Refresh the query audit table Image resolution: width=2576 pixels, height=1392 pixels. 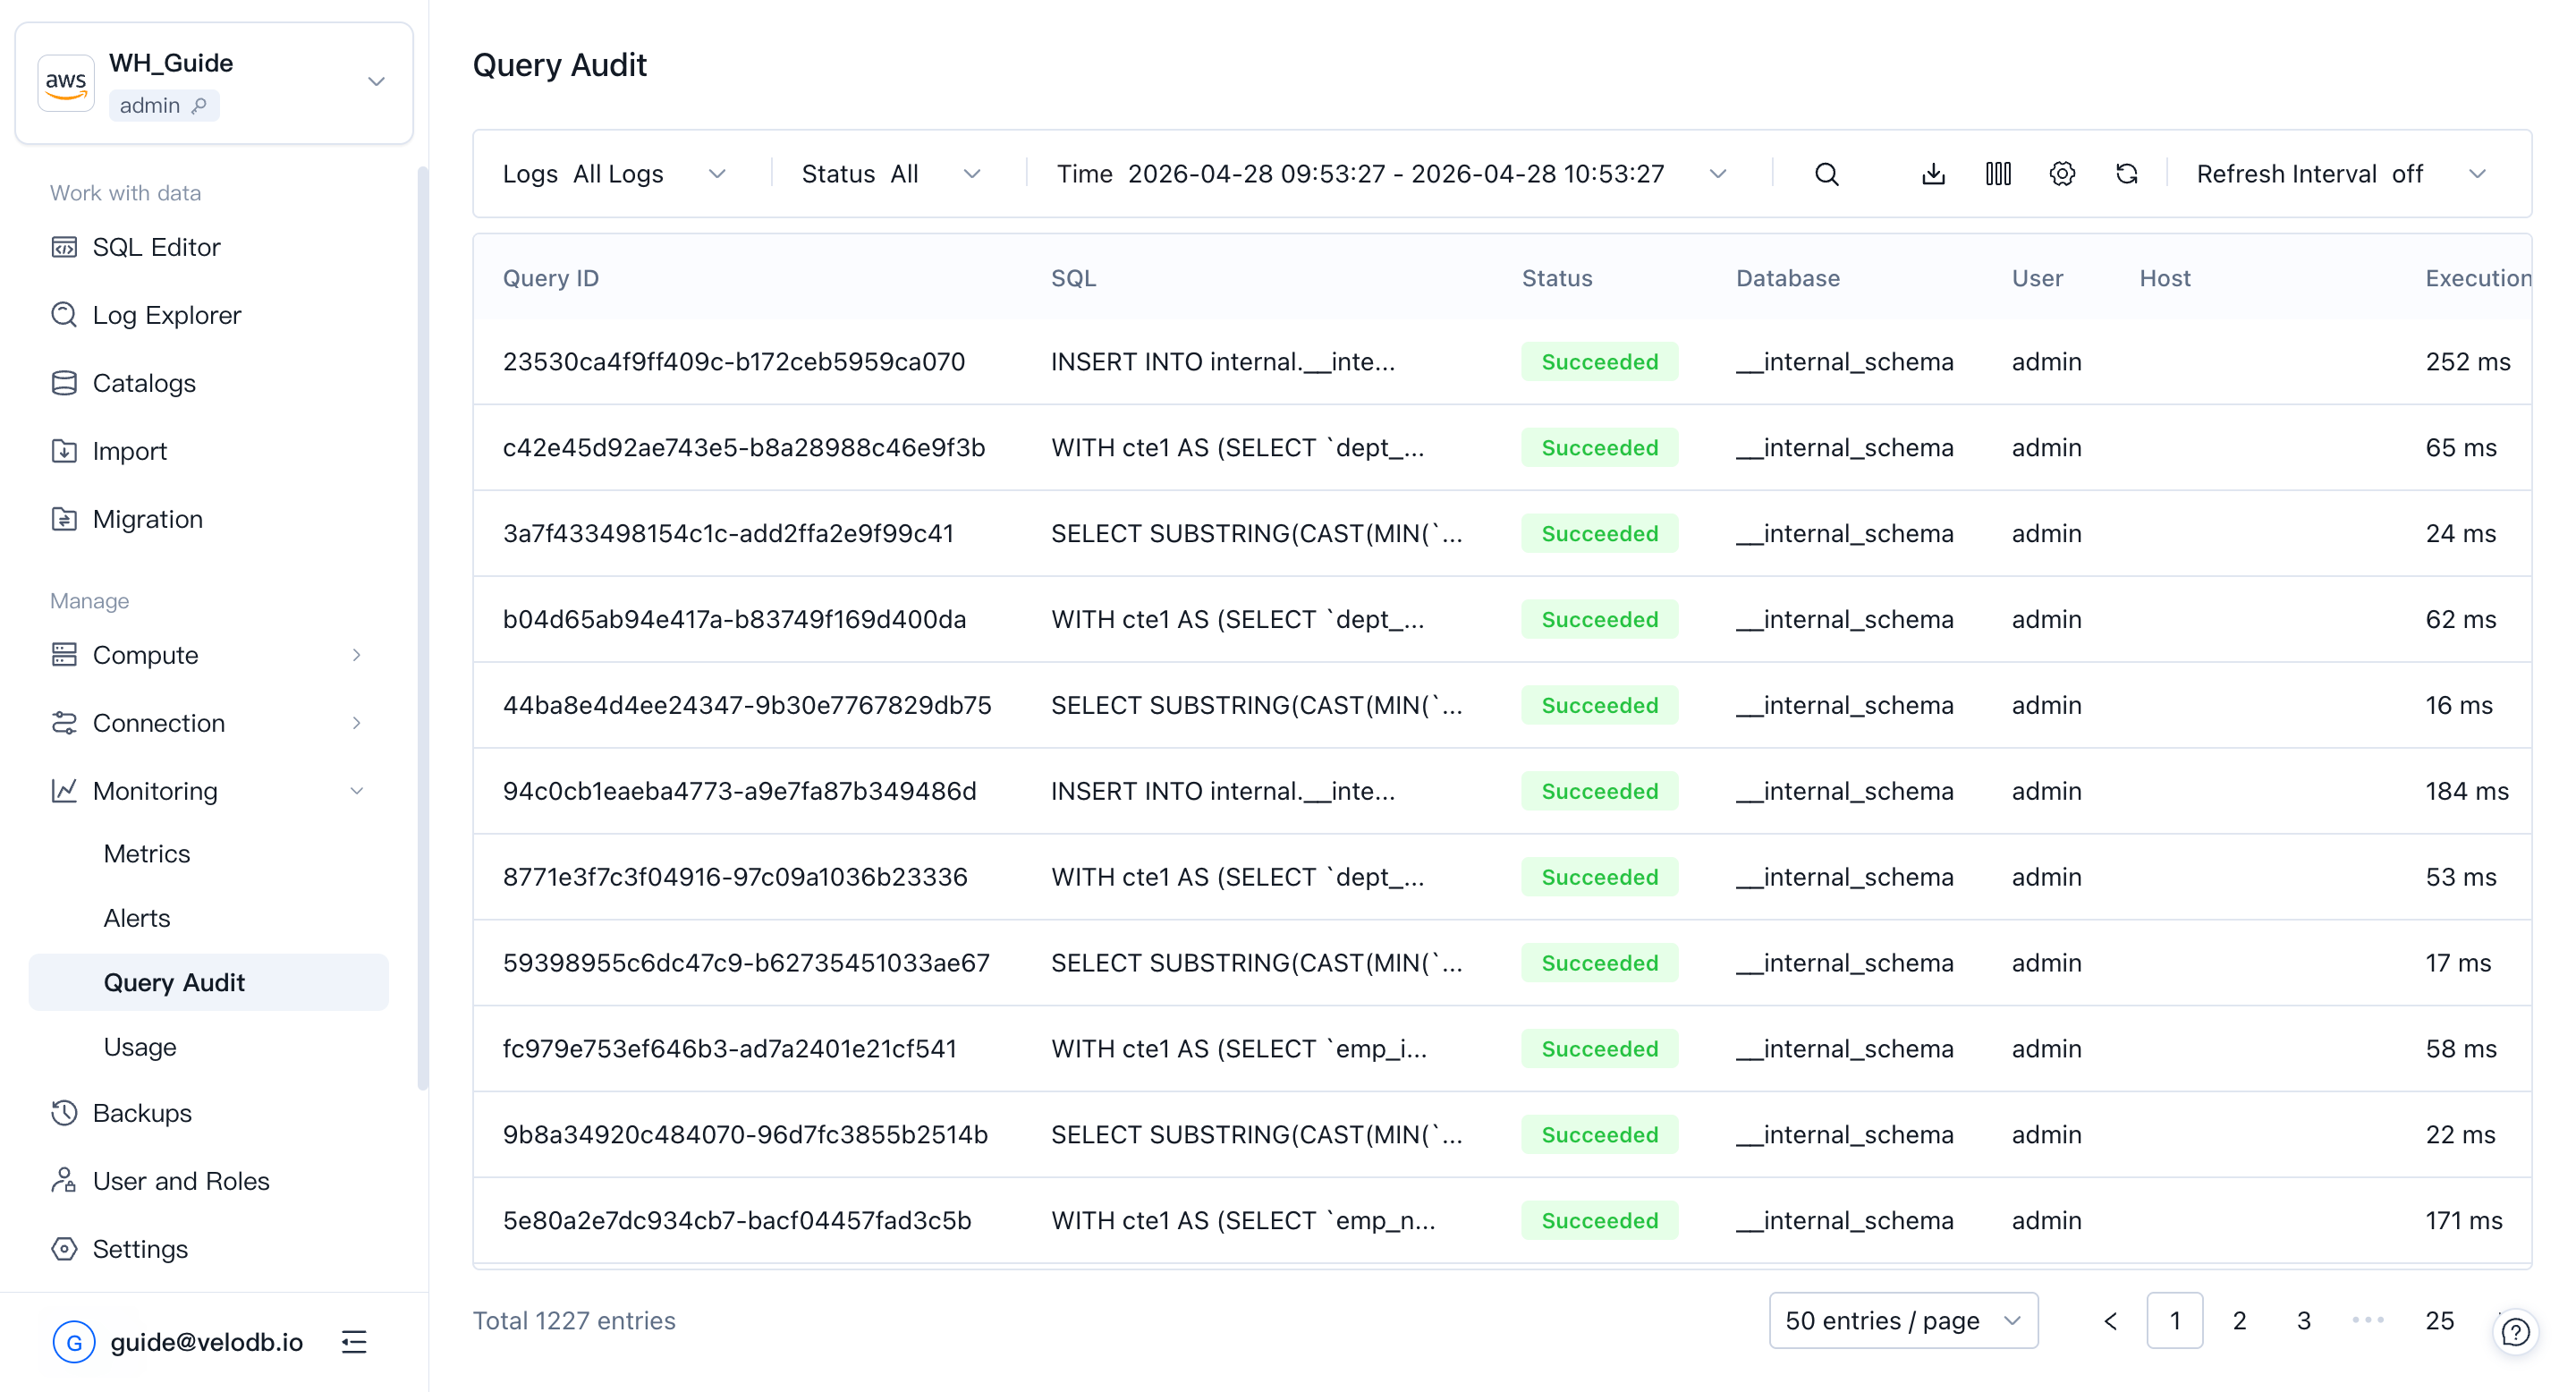click(2127, 173)
